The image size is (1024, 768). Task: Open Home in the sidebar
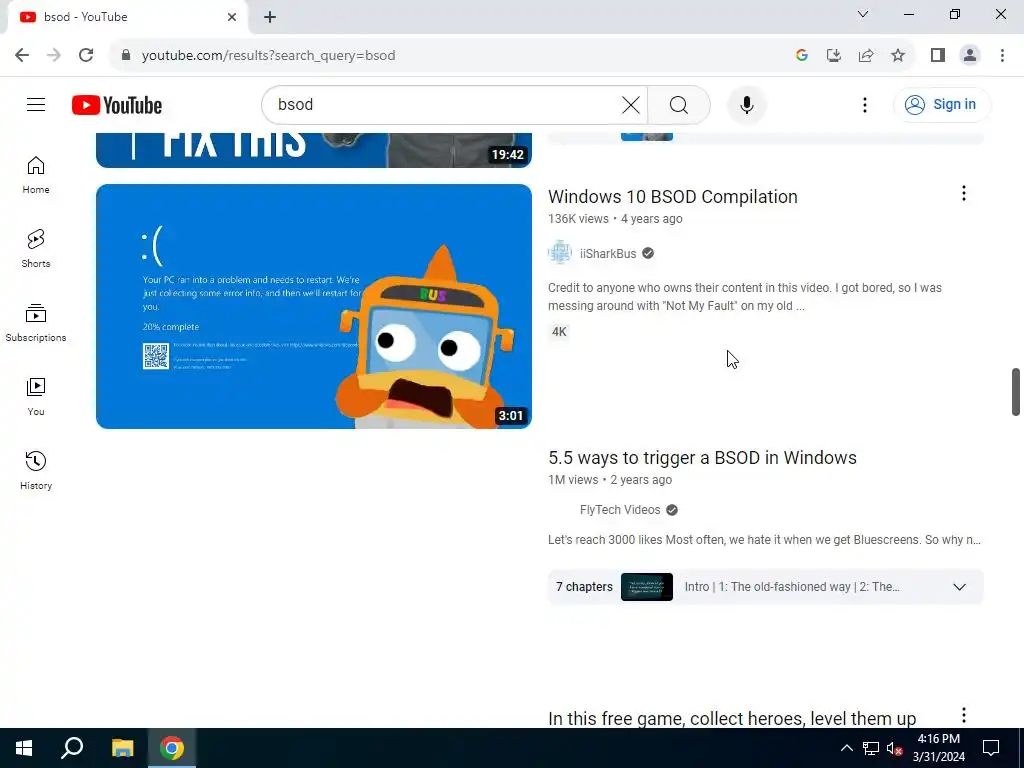[x=36, y=175]
